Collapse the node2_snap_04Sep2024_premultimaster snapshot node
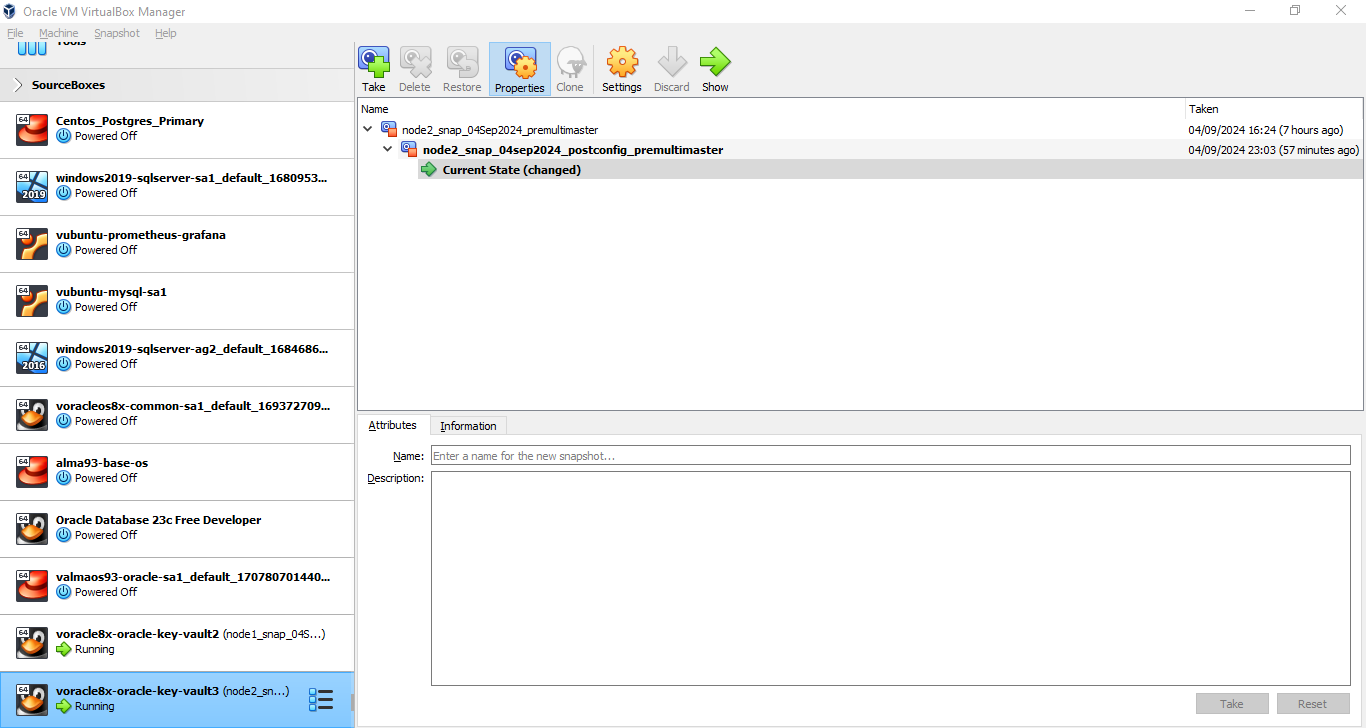This screenshot has width=1366, height=728. (368, 129)
